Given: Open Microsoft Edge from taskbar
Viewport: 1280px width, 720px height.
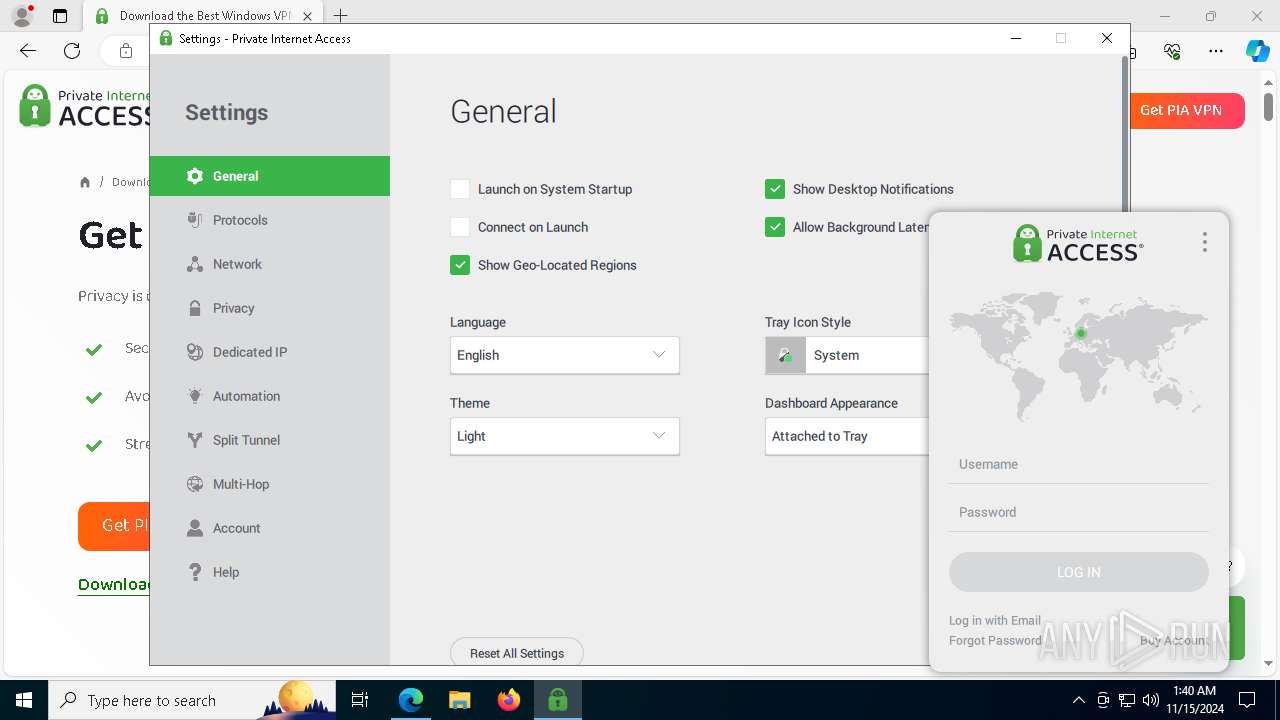Looking at the screenshot, I should point(411,700).
